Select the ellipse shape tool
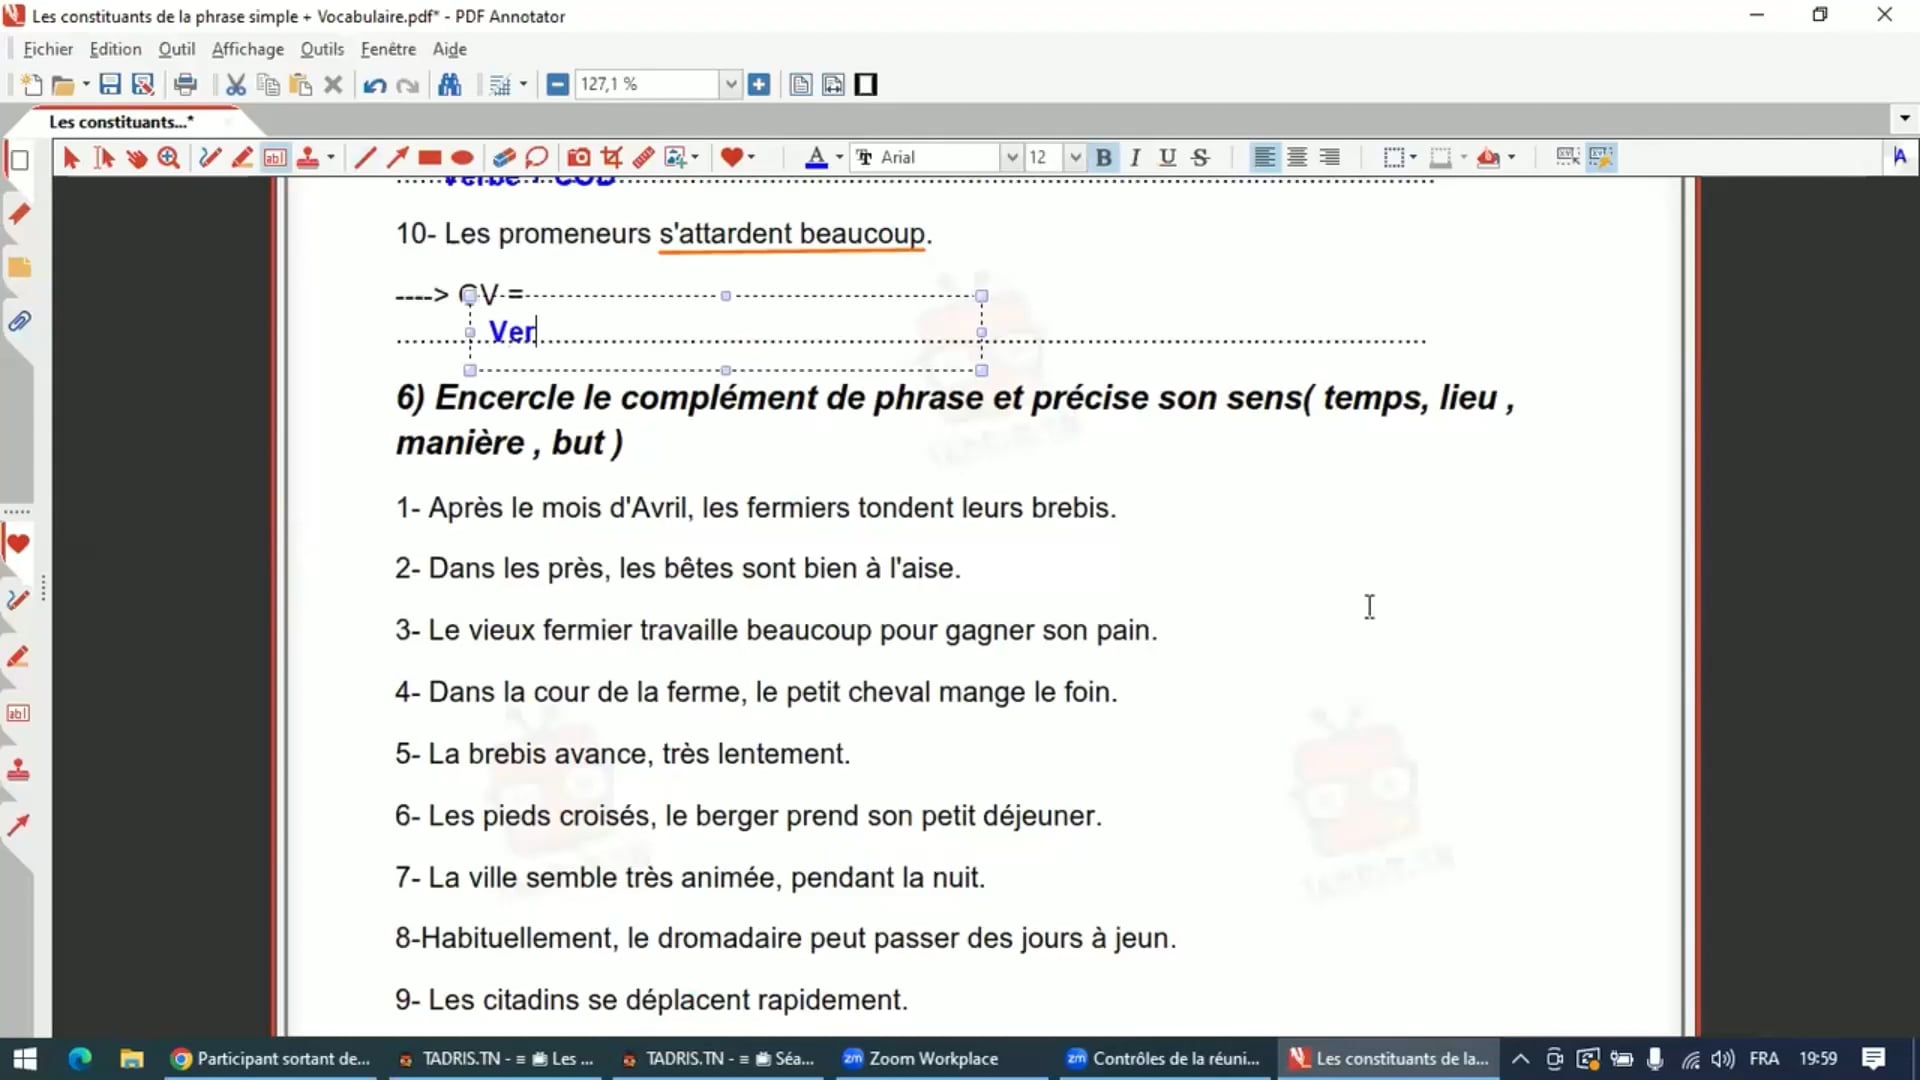 pyautogui.click(x=462, y=157)
